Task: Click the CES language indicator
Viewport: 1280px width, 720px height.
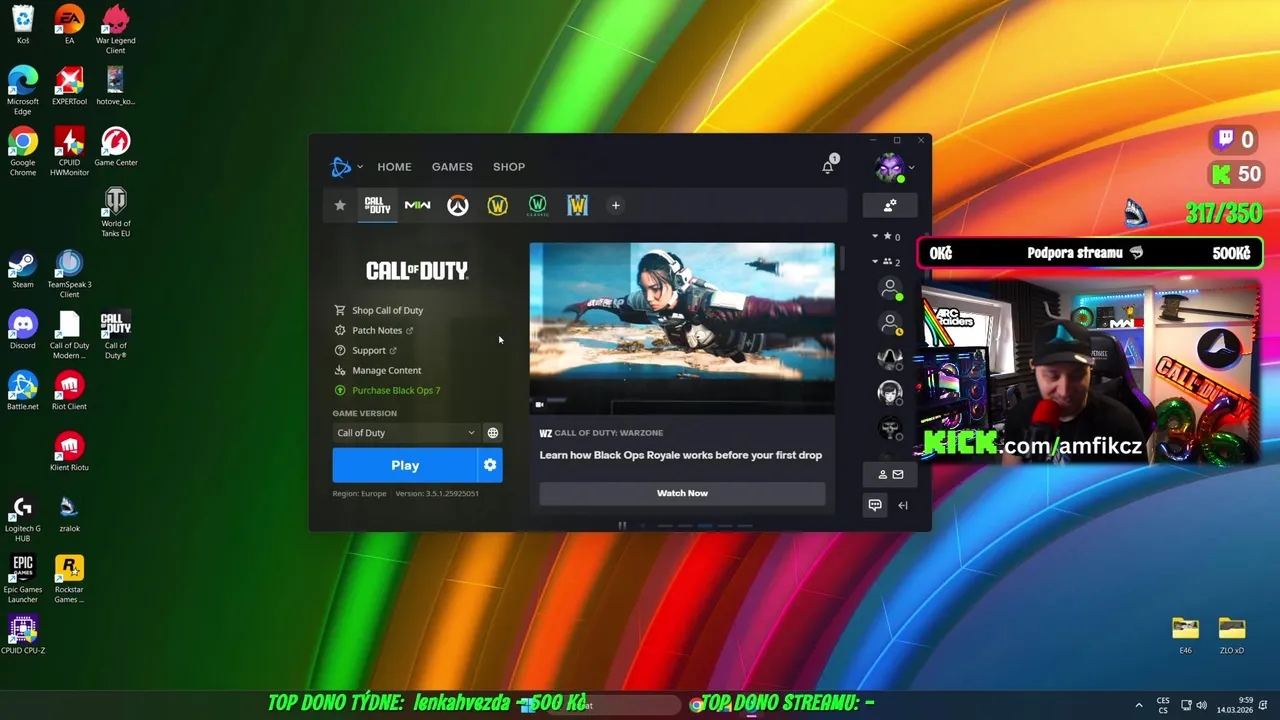Action: pos(1163,705)
